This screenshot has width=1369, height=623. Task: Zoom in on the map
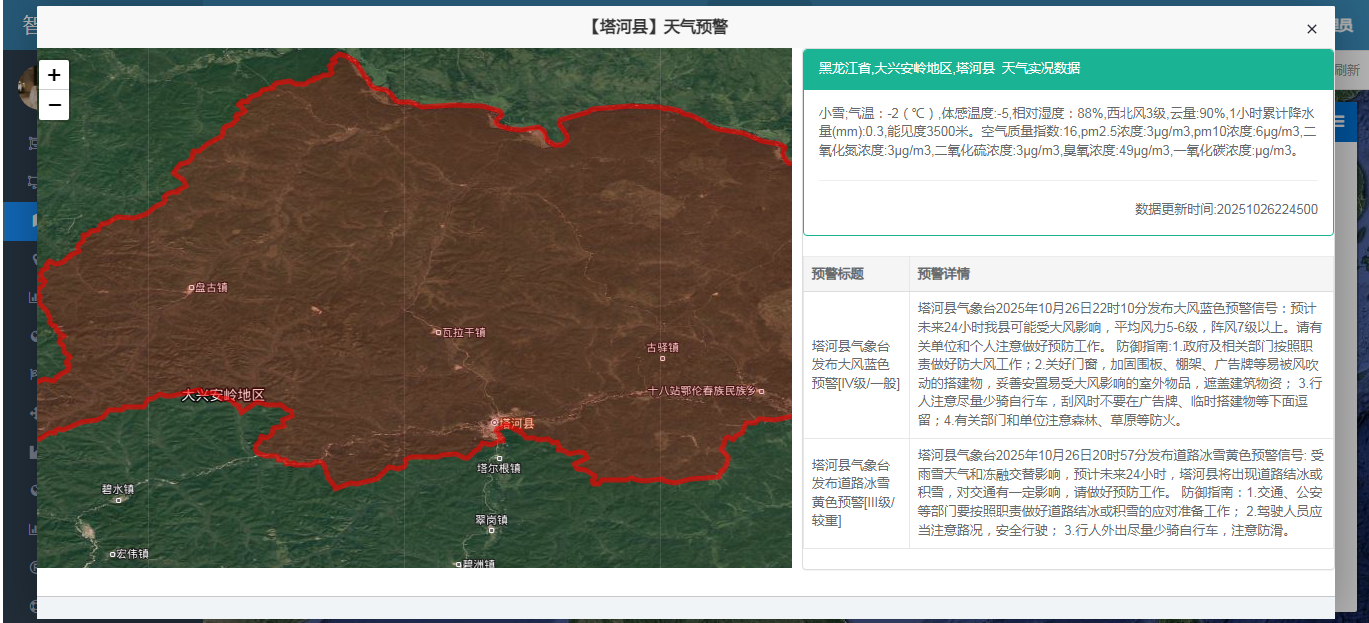[54, 75]
